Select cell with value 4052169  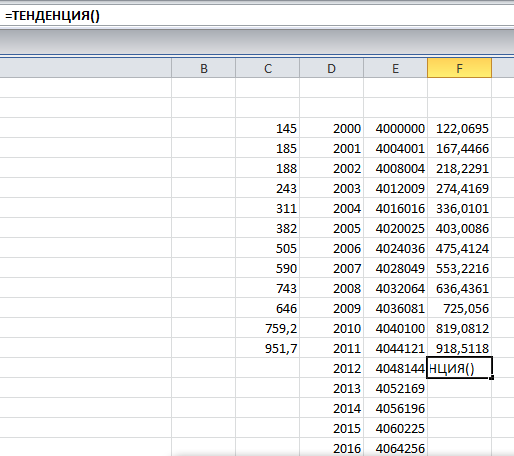(396, 388)
